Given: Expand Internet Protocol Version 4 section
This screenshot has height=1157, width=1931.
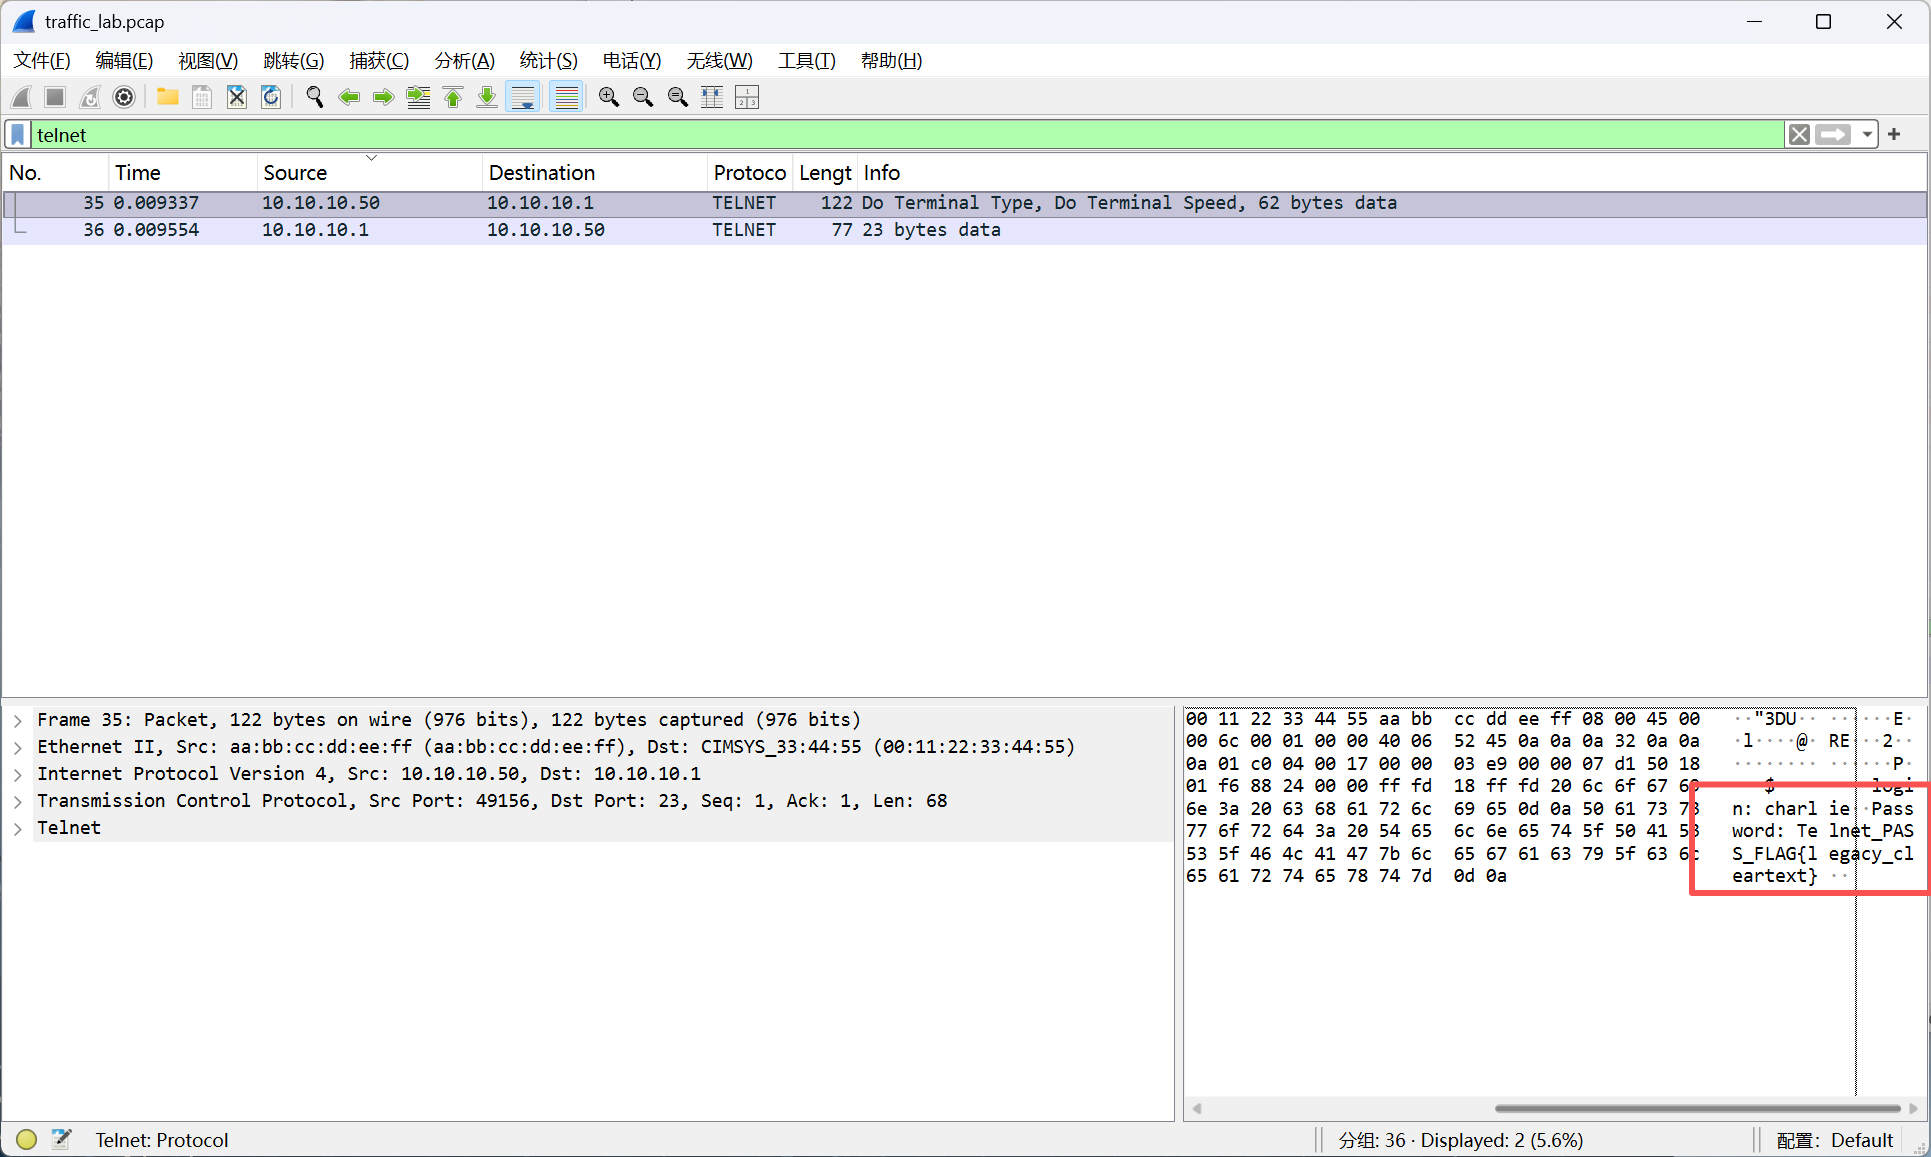Looking at the screenshot, I should click(x=18, y=774).
